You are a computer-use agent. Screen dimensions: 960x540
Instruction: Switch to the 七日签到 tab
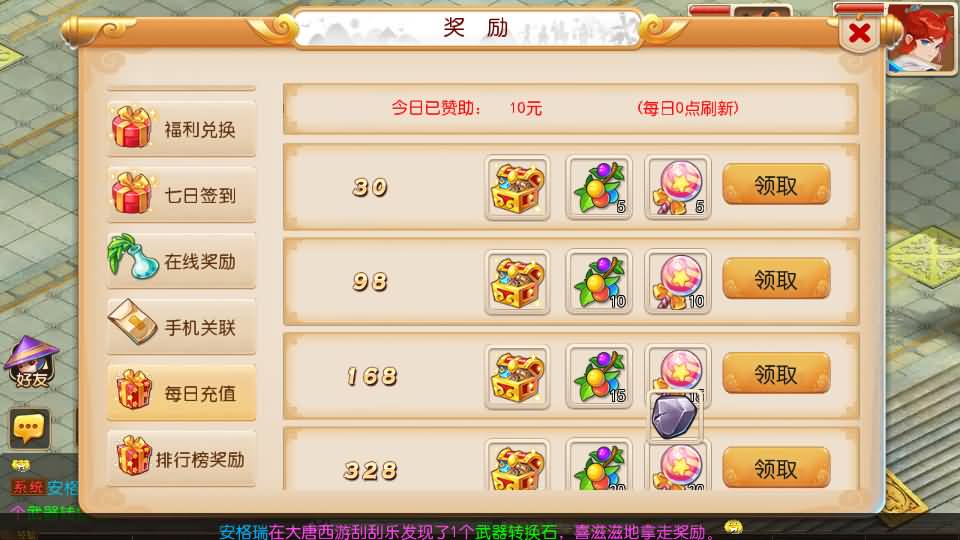pyautogui.click(x=181, y=195)
